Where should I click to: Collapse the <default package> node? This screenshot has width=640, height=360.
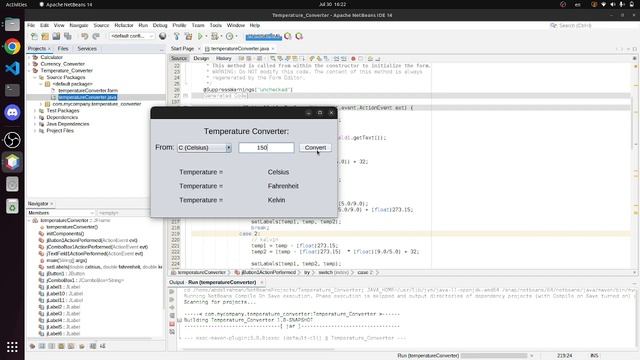tap(41, 84)
